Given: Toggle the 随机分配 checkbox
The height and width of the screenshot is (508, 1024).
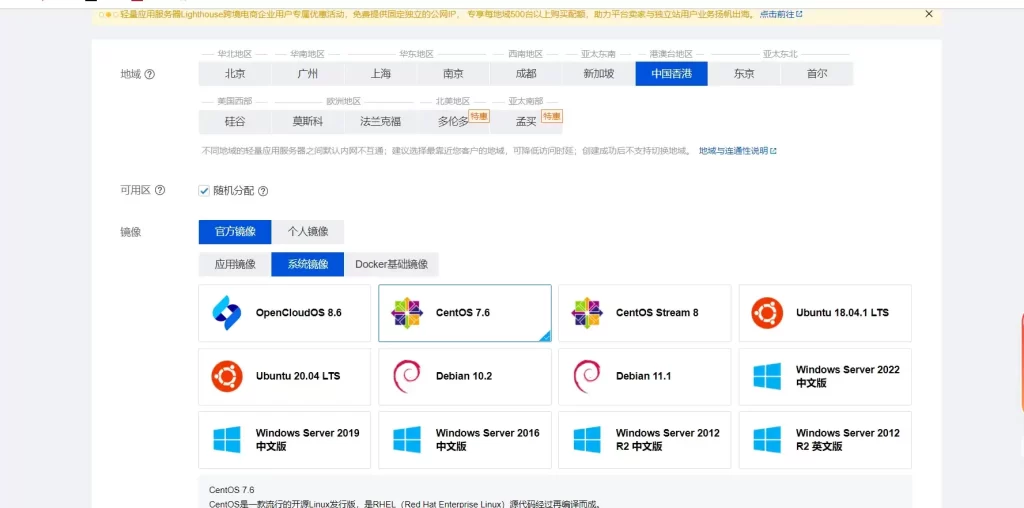Looking at the screenshot, I should [204, 191].
